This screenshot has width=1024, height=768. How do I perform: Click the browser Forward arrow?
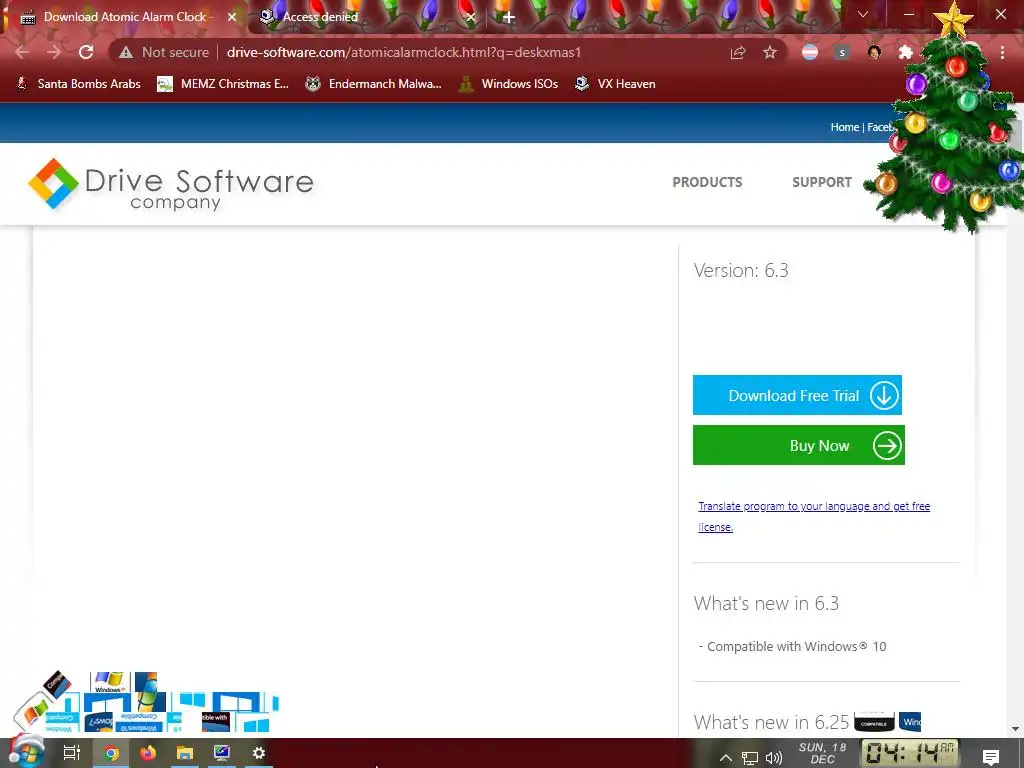point(54,52)
